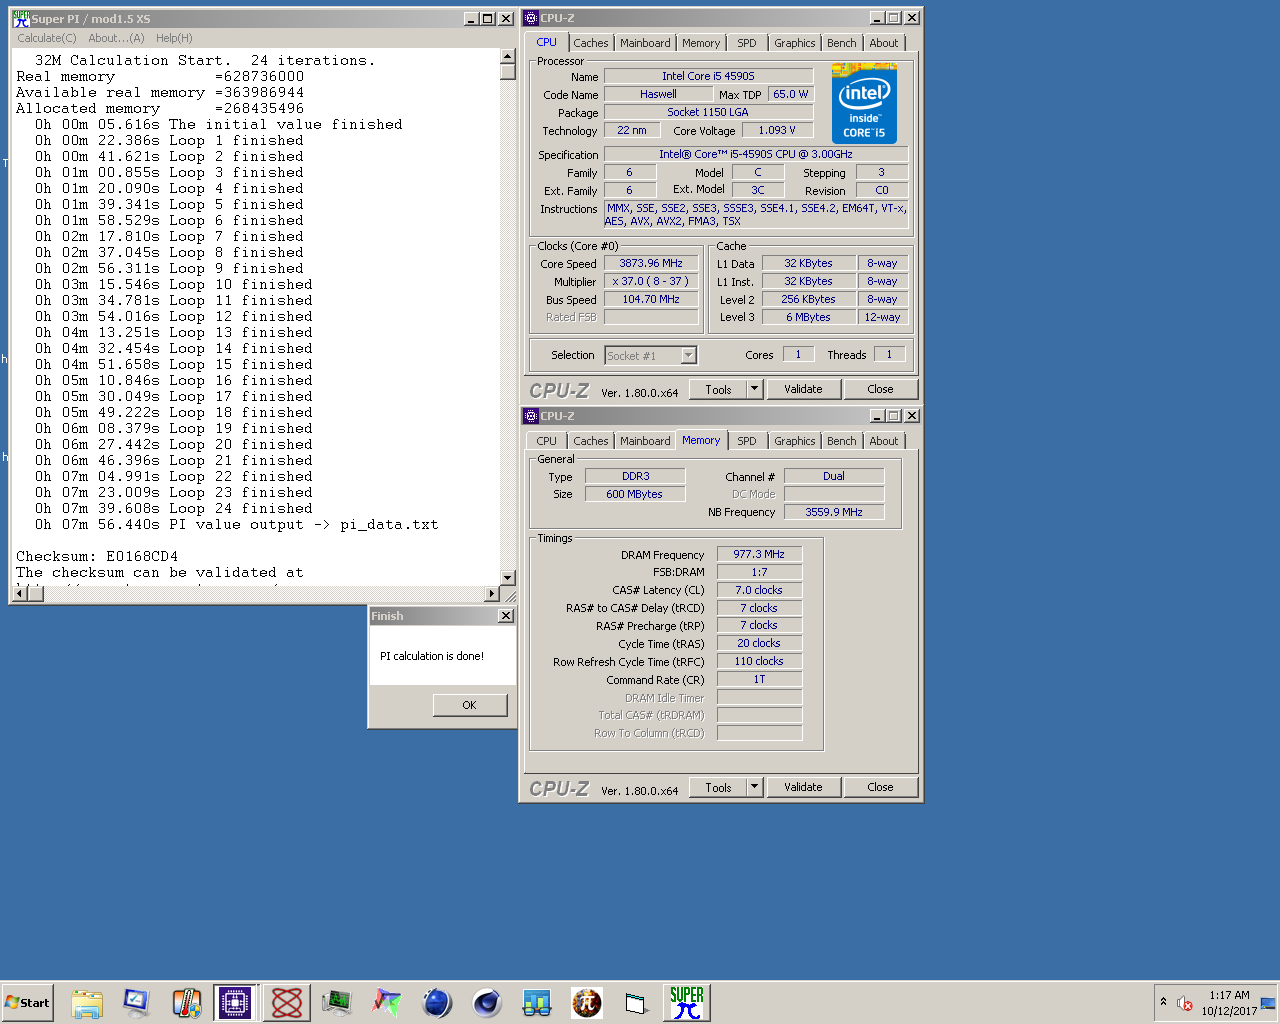Image resolution: width=1280 pixels, height=1024 pixels.
Task: Click the red atom-shaped taskbar icon
Action: 286,1003
